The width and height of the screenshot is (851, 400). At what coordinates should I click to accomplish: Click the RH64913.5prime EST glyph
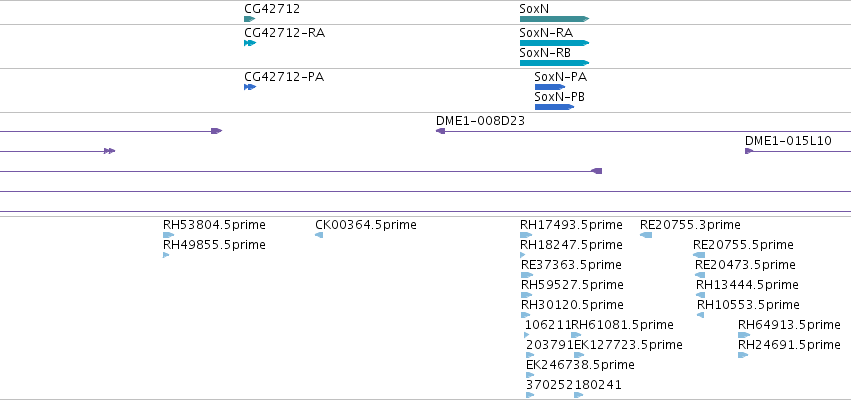744,335
